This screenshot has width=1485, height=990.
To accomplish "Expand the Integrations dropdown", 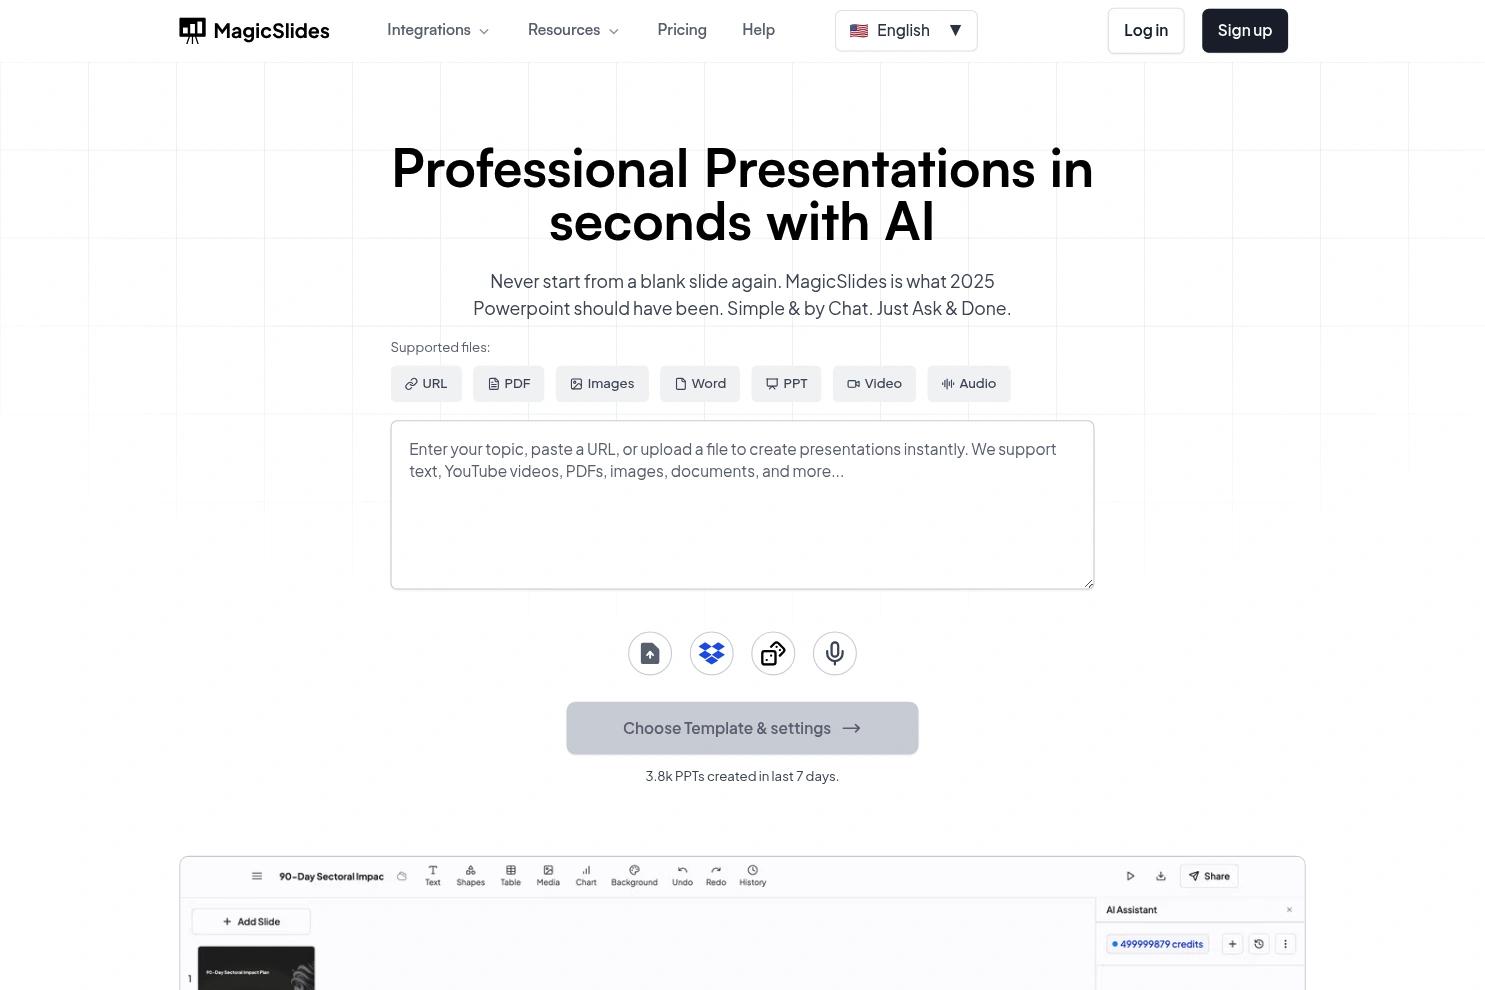I will [x=438, y=30].
